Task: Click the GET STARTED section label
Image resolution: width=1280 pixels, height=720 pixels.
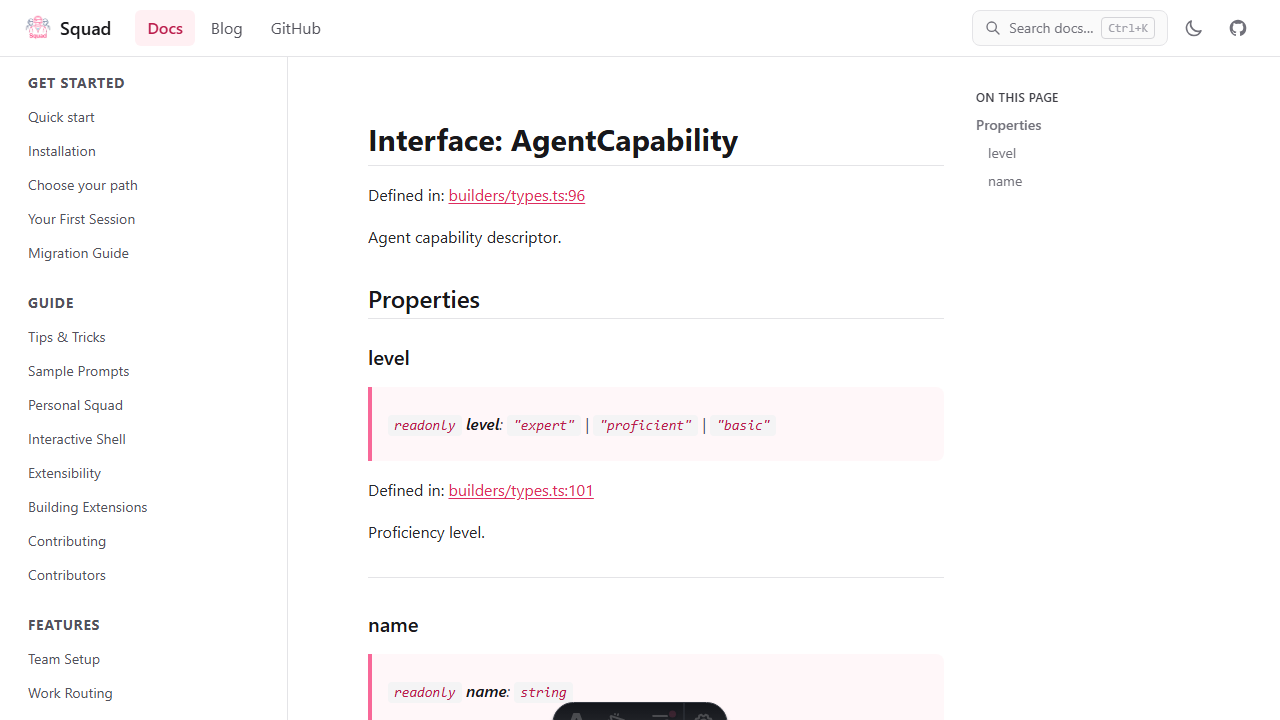Action: coord(76,83)
